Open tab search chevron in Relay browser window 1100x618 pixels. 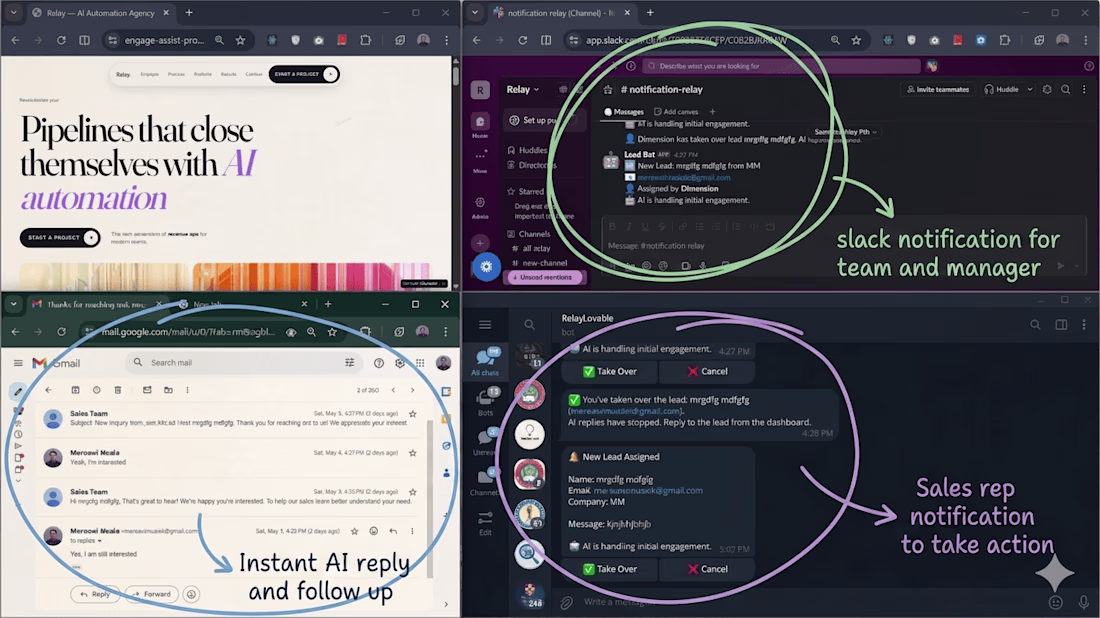point(14,13)
